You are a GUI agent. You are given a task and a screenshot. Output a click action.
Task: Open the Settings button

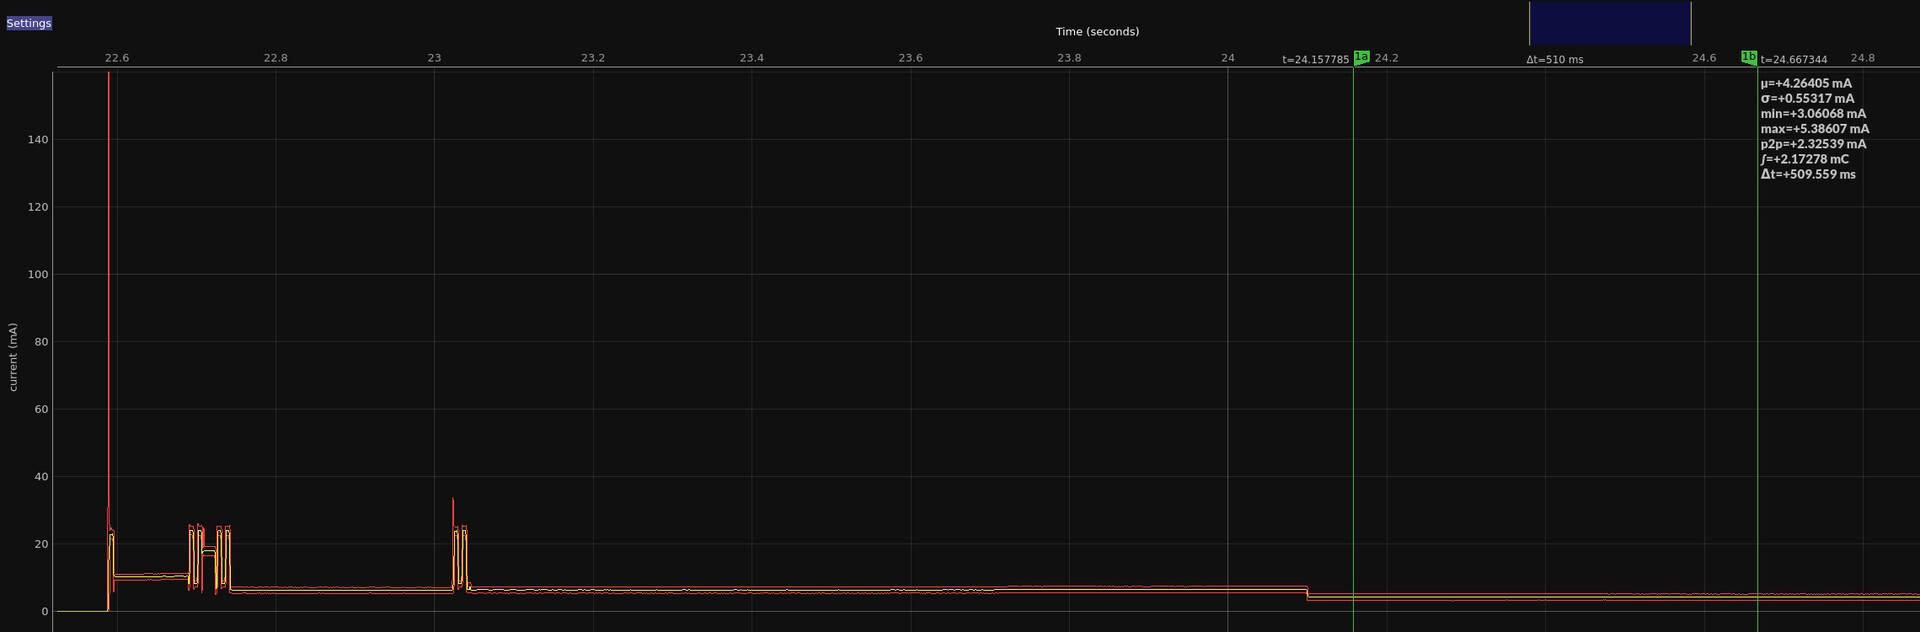coord(29,23)
